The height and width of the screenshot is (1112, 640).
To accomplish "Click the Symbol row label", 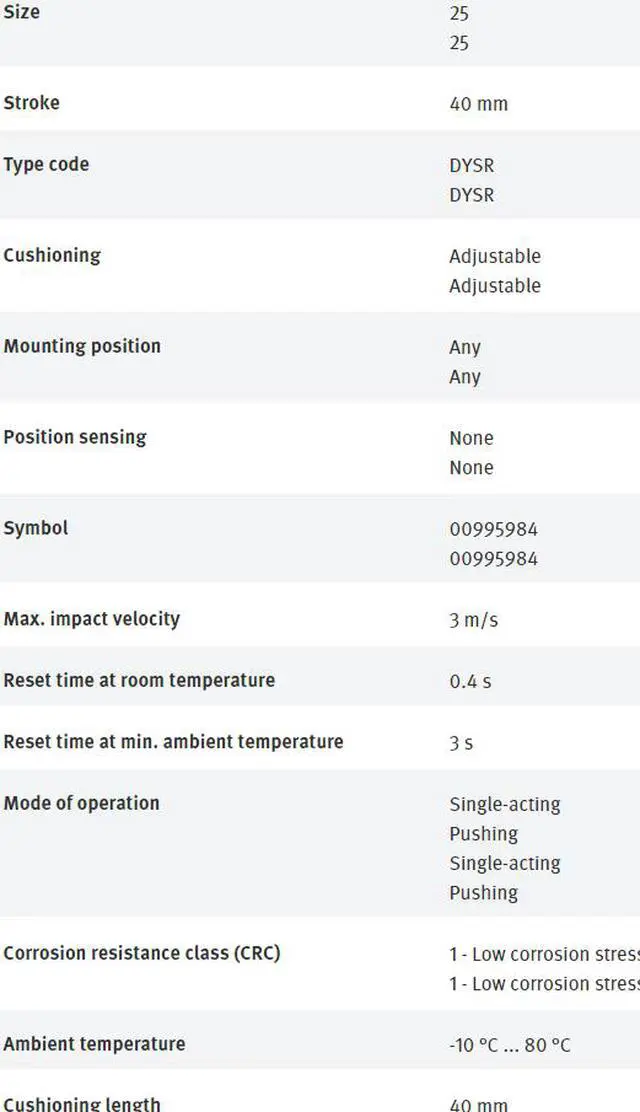I will click(x=36, y=528).
